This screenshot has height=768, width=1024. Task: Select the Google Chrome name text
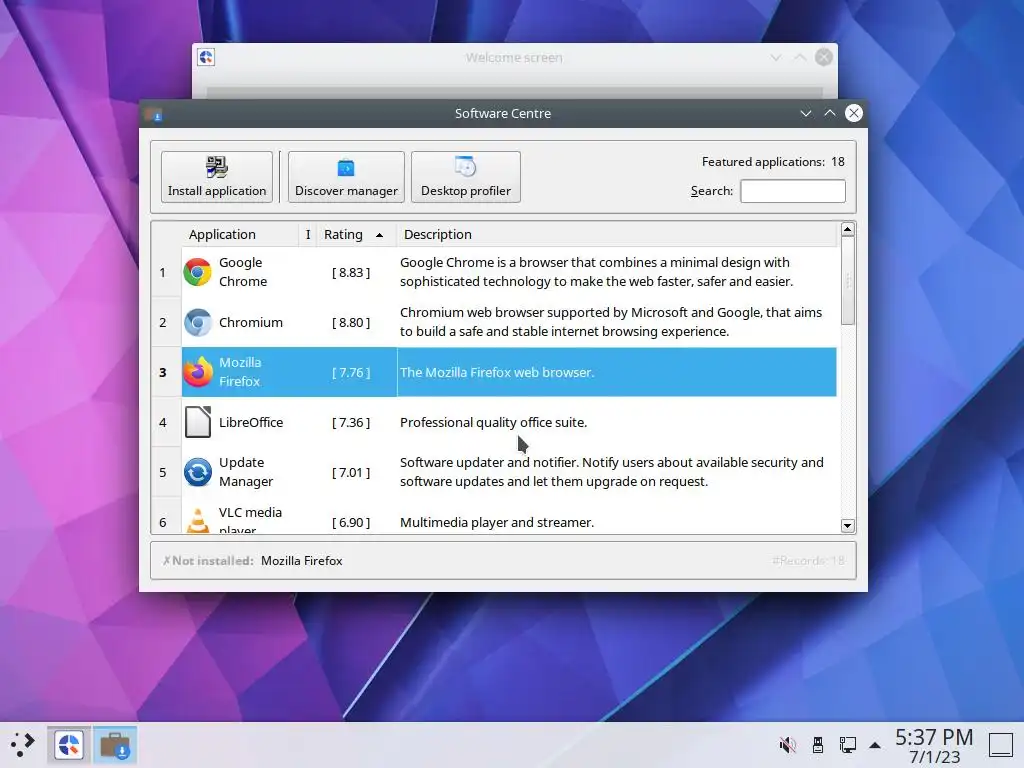point(243,272)
